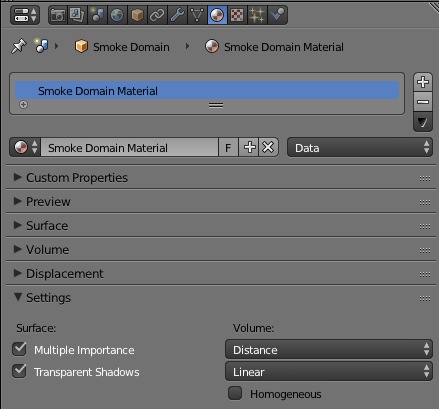This screenshot has height=409, width=439.
Task: Open the Distance volume sampling dropdown
Action: click(329, 349)
